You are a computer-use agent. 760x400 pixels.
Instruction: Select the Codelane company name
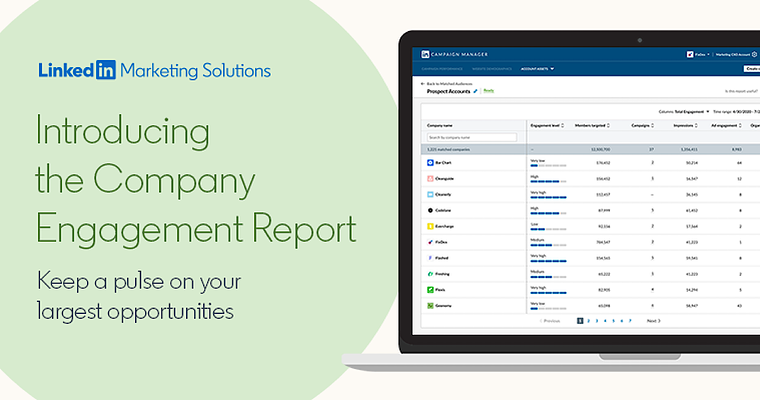pyautogui.click(x=443, y=210)
